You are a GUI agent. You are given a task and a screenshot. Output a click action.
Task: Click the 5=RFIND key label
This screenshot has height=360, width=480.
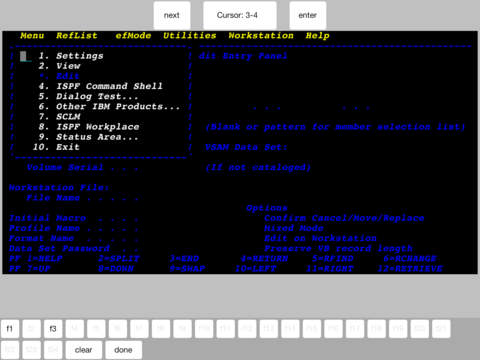(x=332, y=259)
